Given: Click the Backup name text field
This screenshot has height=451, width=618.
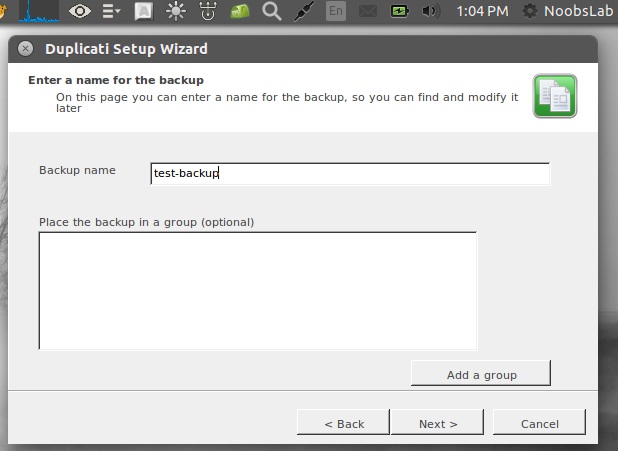Looking at the screenshot, I should (350, 173).
